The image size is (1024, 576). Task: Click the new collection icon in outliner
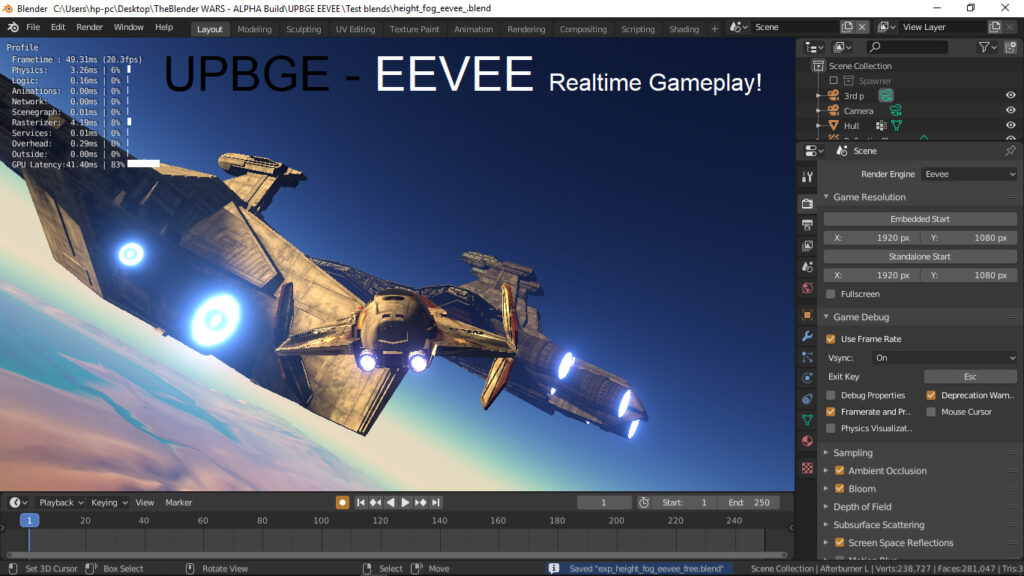pyautogui.click(x=1010, y=47)
